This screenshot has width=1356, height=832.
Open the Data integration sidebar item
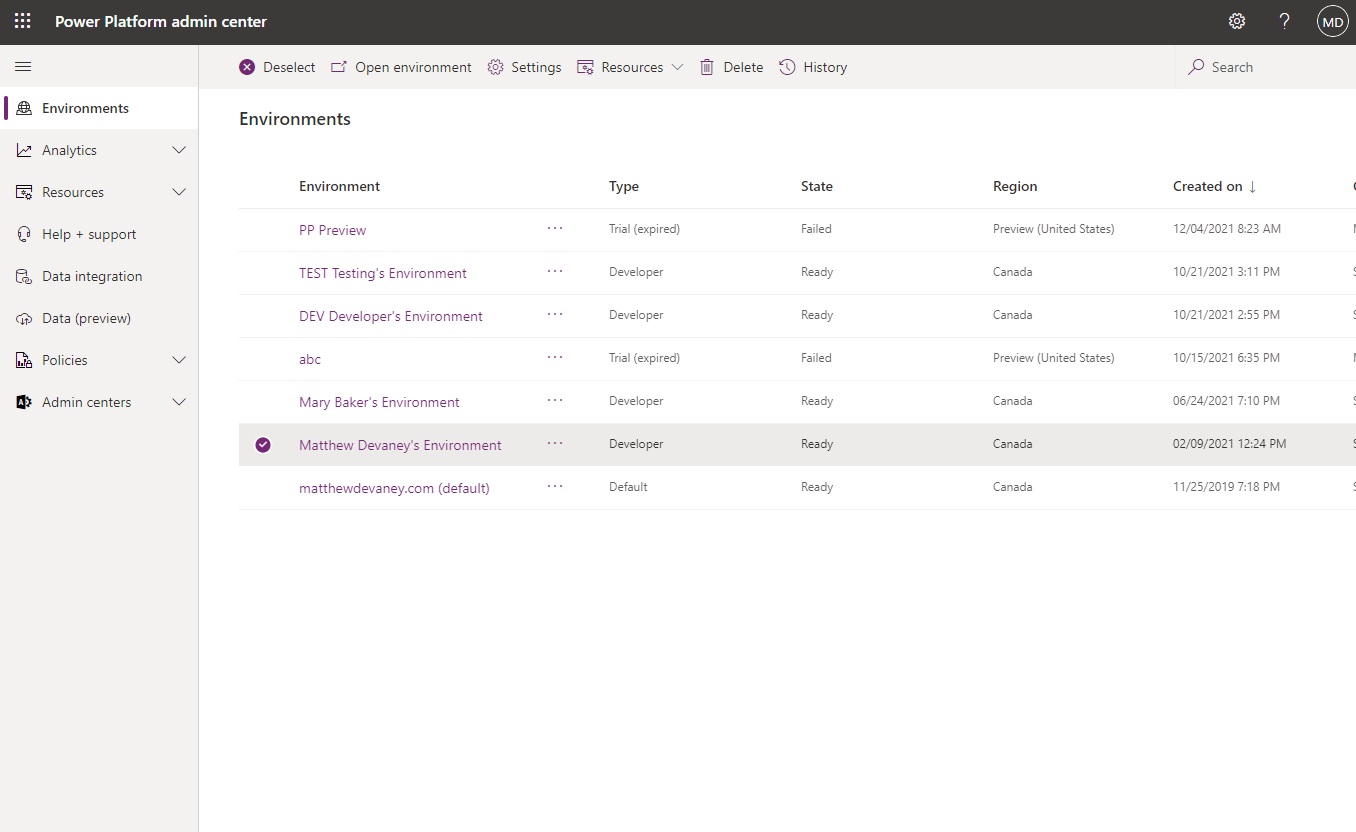(x=91, y=276)
